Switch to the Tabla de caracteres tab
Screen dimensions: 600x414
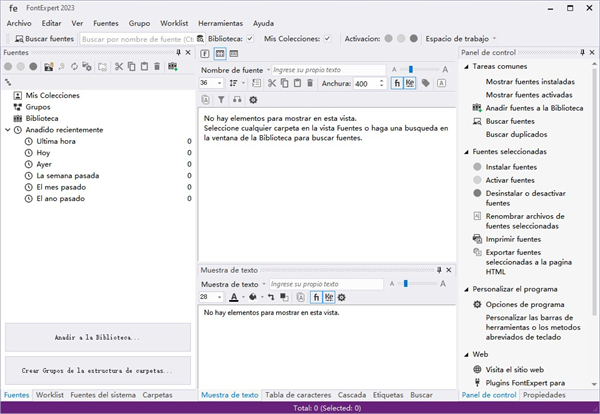(x=299, y=395)
